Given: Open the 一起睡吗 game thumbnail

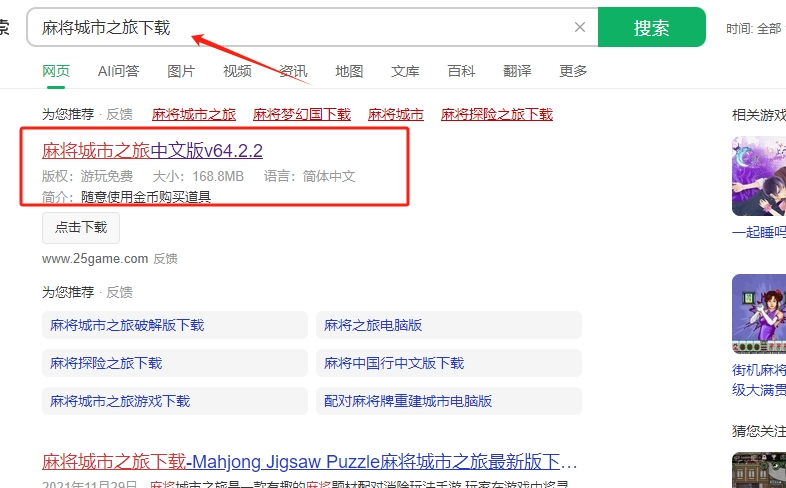Looking at the screenshot, I should (x=759, y=176).
